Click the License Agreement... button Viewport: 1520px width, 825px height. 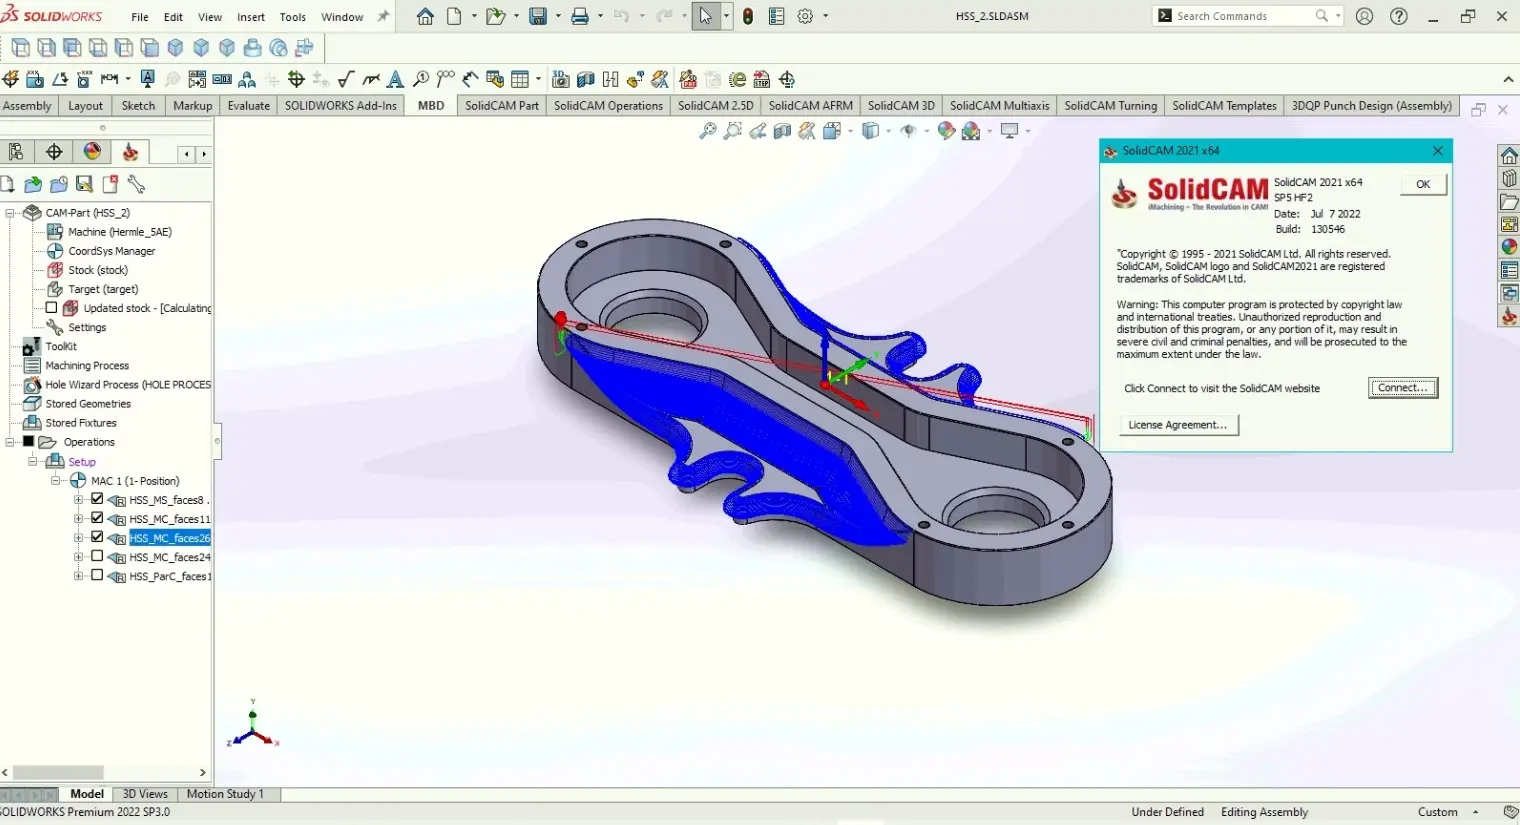pyautogui.click(x=1178, y=425)
